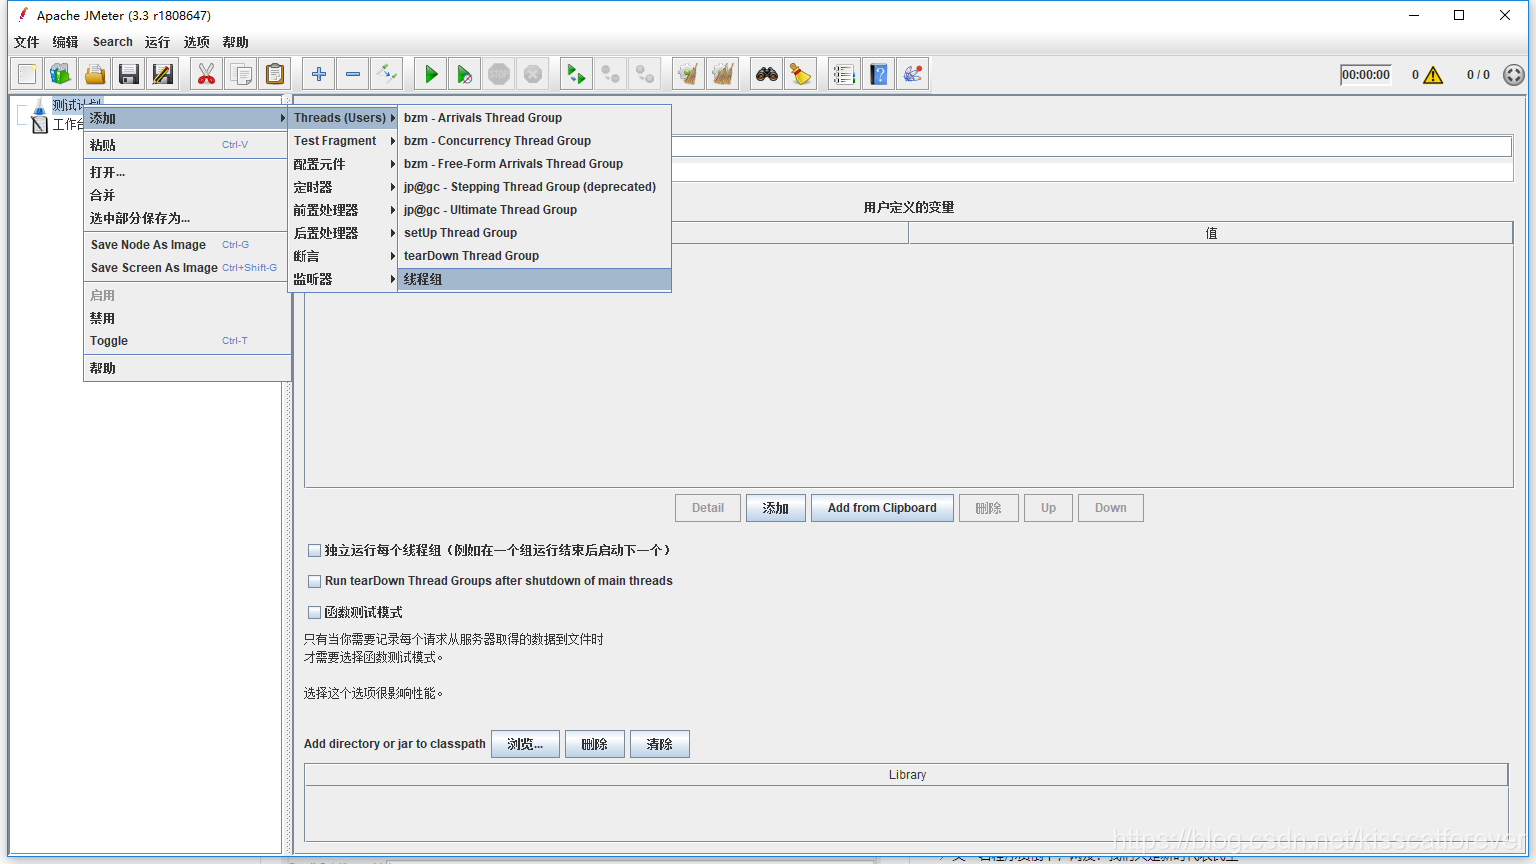The height and width of the screenshot is (864, 1536).
Task: Click the Toggle element toolbar icon
Action: [x=387, y=74]
